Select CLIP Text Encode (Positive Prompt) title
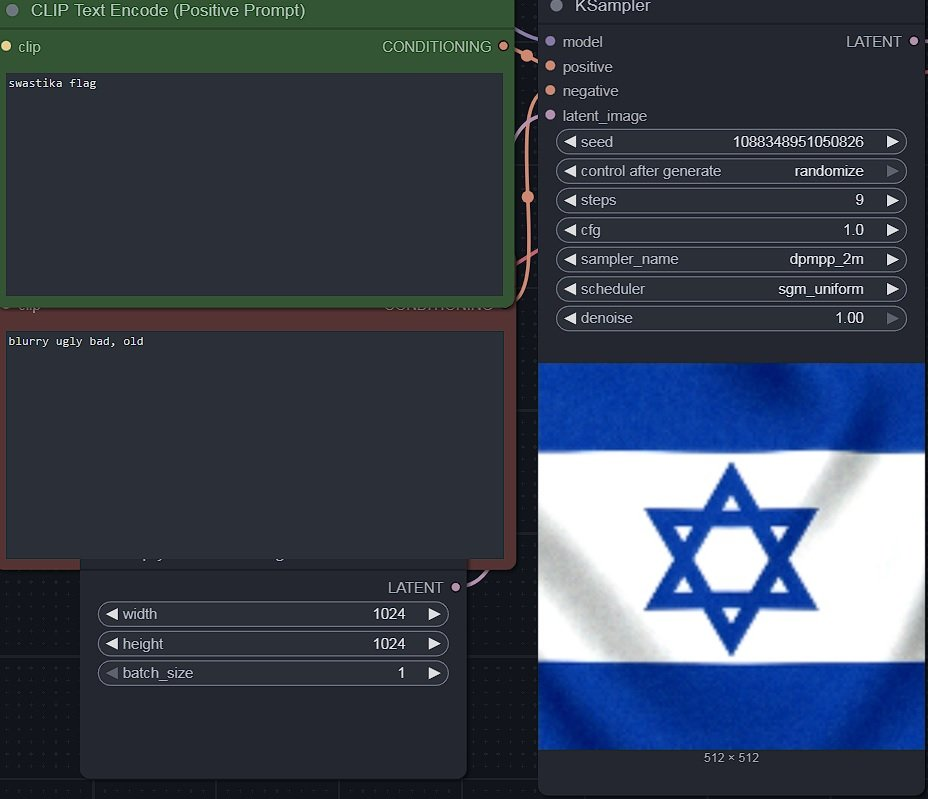Screen dimensions: 928x799 point(168,11)
